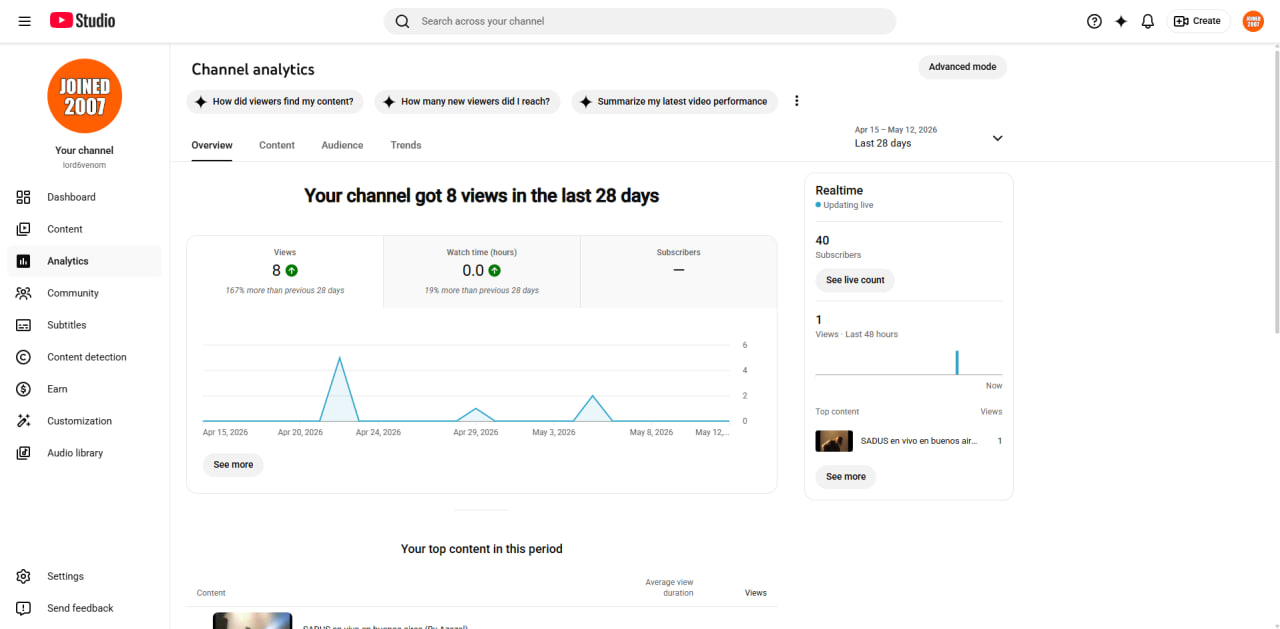1280x629 pixels.
Task: Select the Subscribers metric card
Action: click(679, 272)
